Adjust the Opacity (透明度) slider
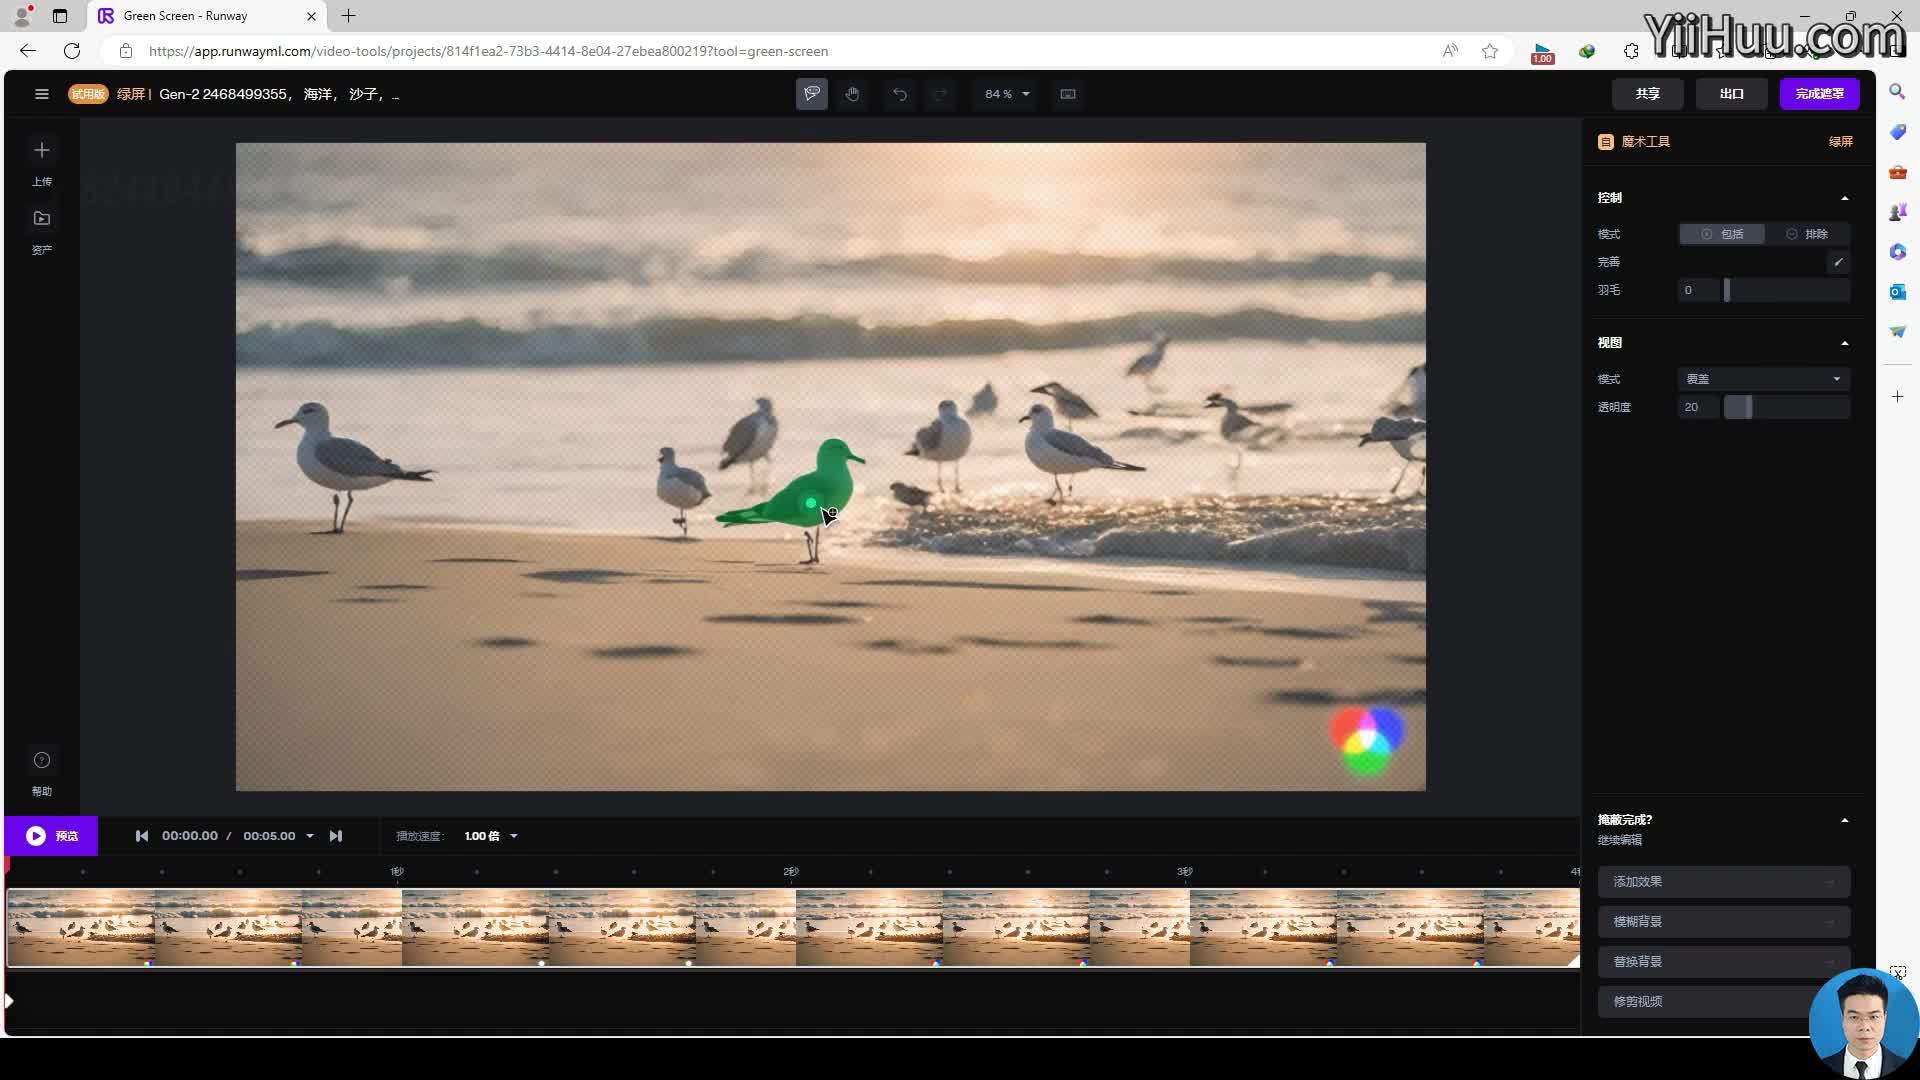 pyautogui.click(x=1786, y=407)
